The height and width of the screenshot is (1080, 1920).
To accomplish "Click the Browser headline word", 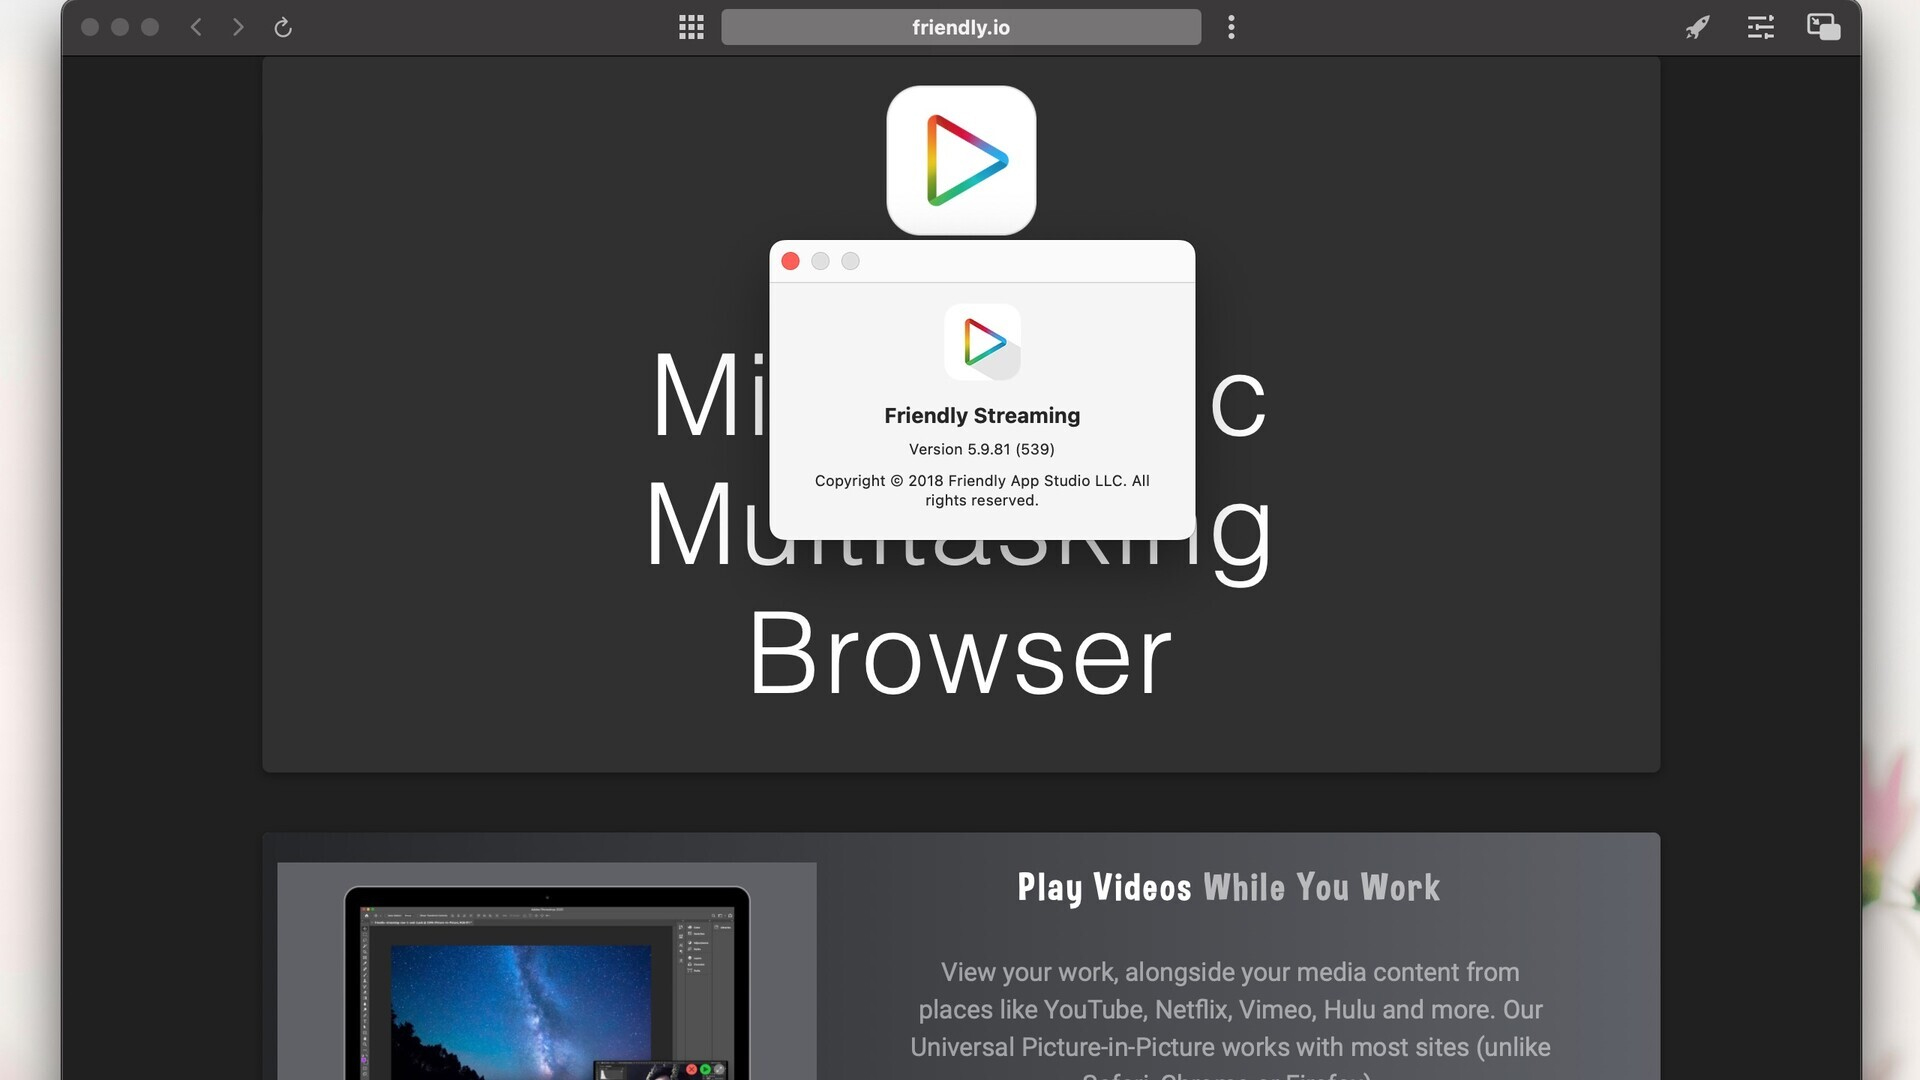I will coord(960,655).
